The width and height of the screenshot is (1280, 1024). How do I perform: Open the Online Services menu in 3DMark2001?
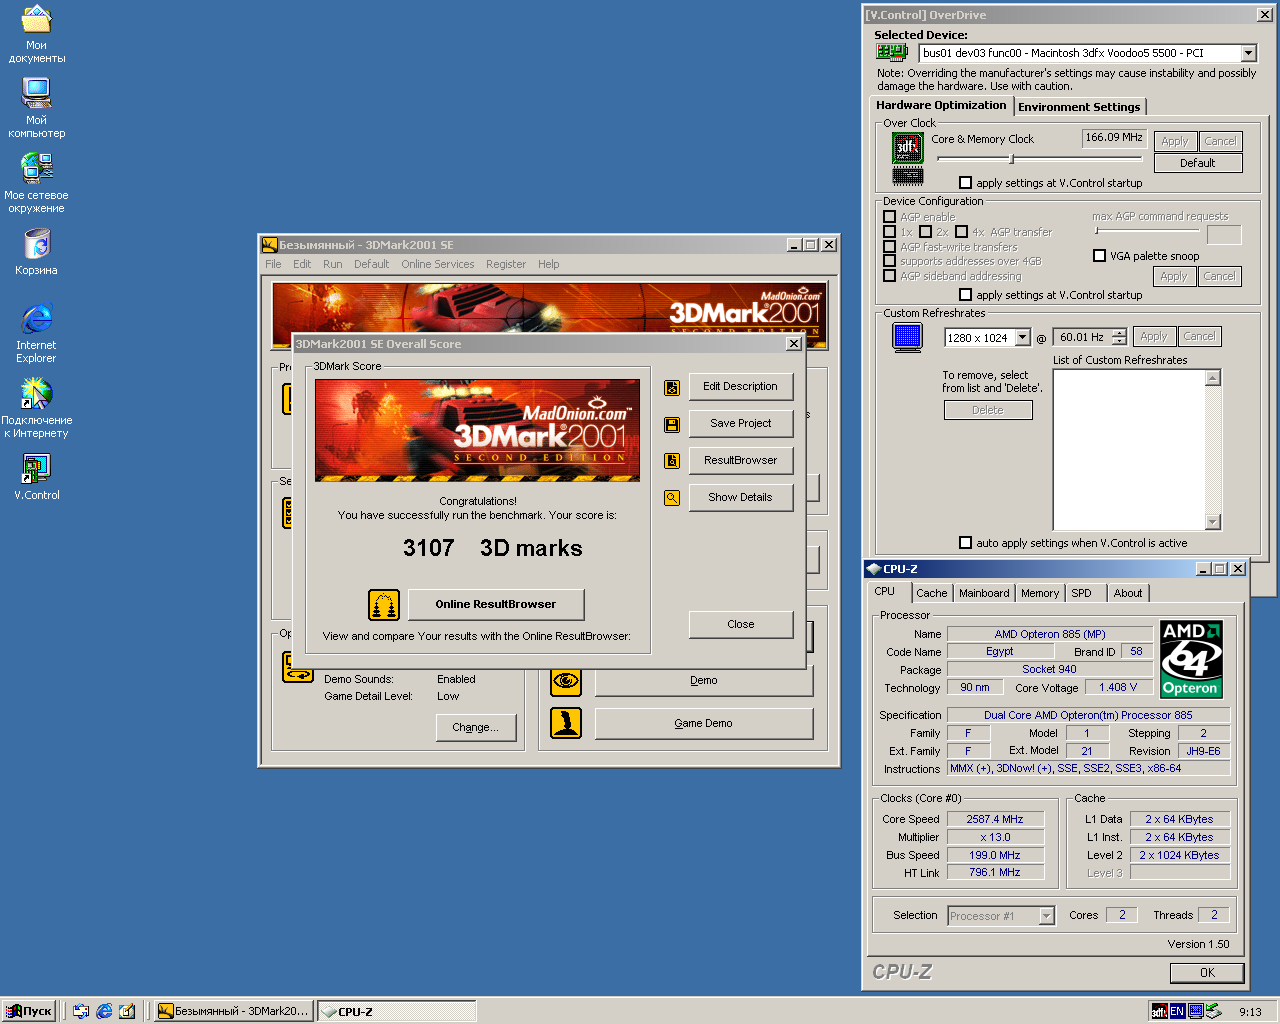point(438,264)
